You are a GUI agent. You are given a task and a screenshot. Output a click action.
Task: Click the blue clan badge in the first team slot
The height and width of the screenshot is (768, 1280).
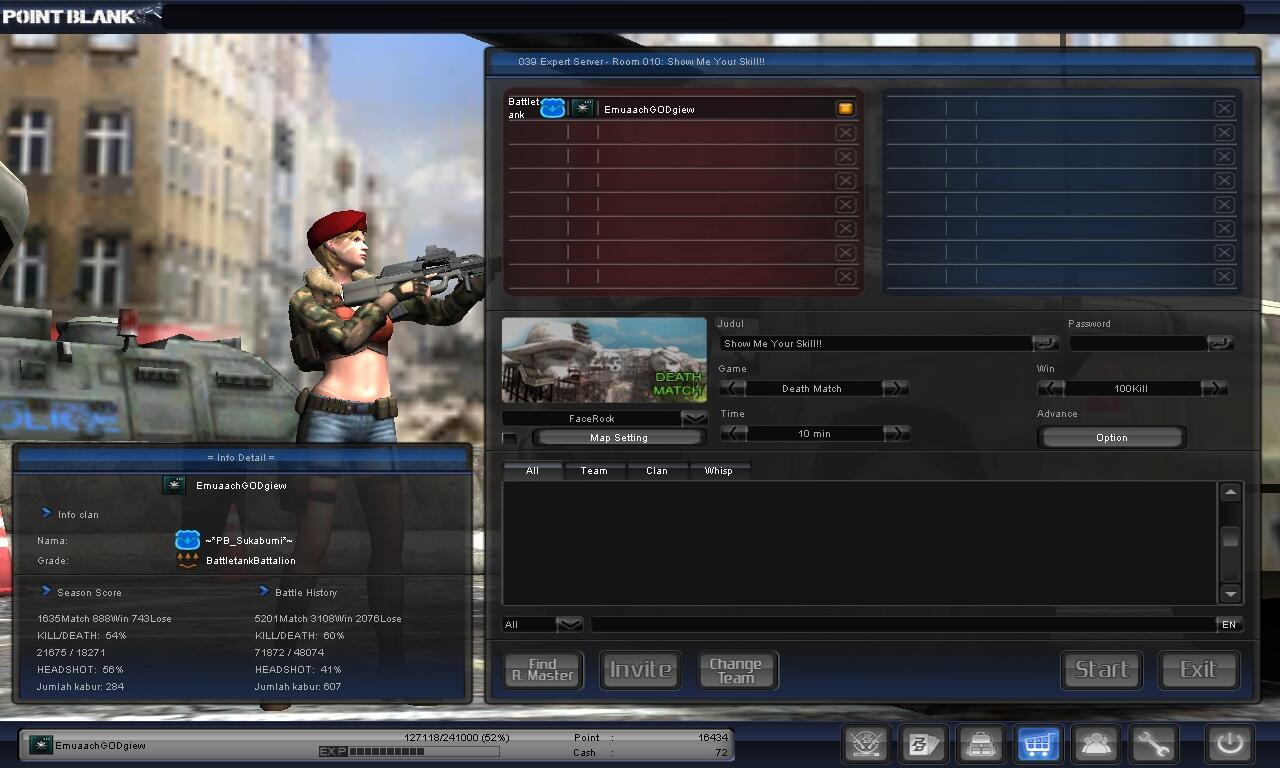(553, 108)
